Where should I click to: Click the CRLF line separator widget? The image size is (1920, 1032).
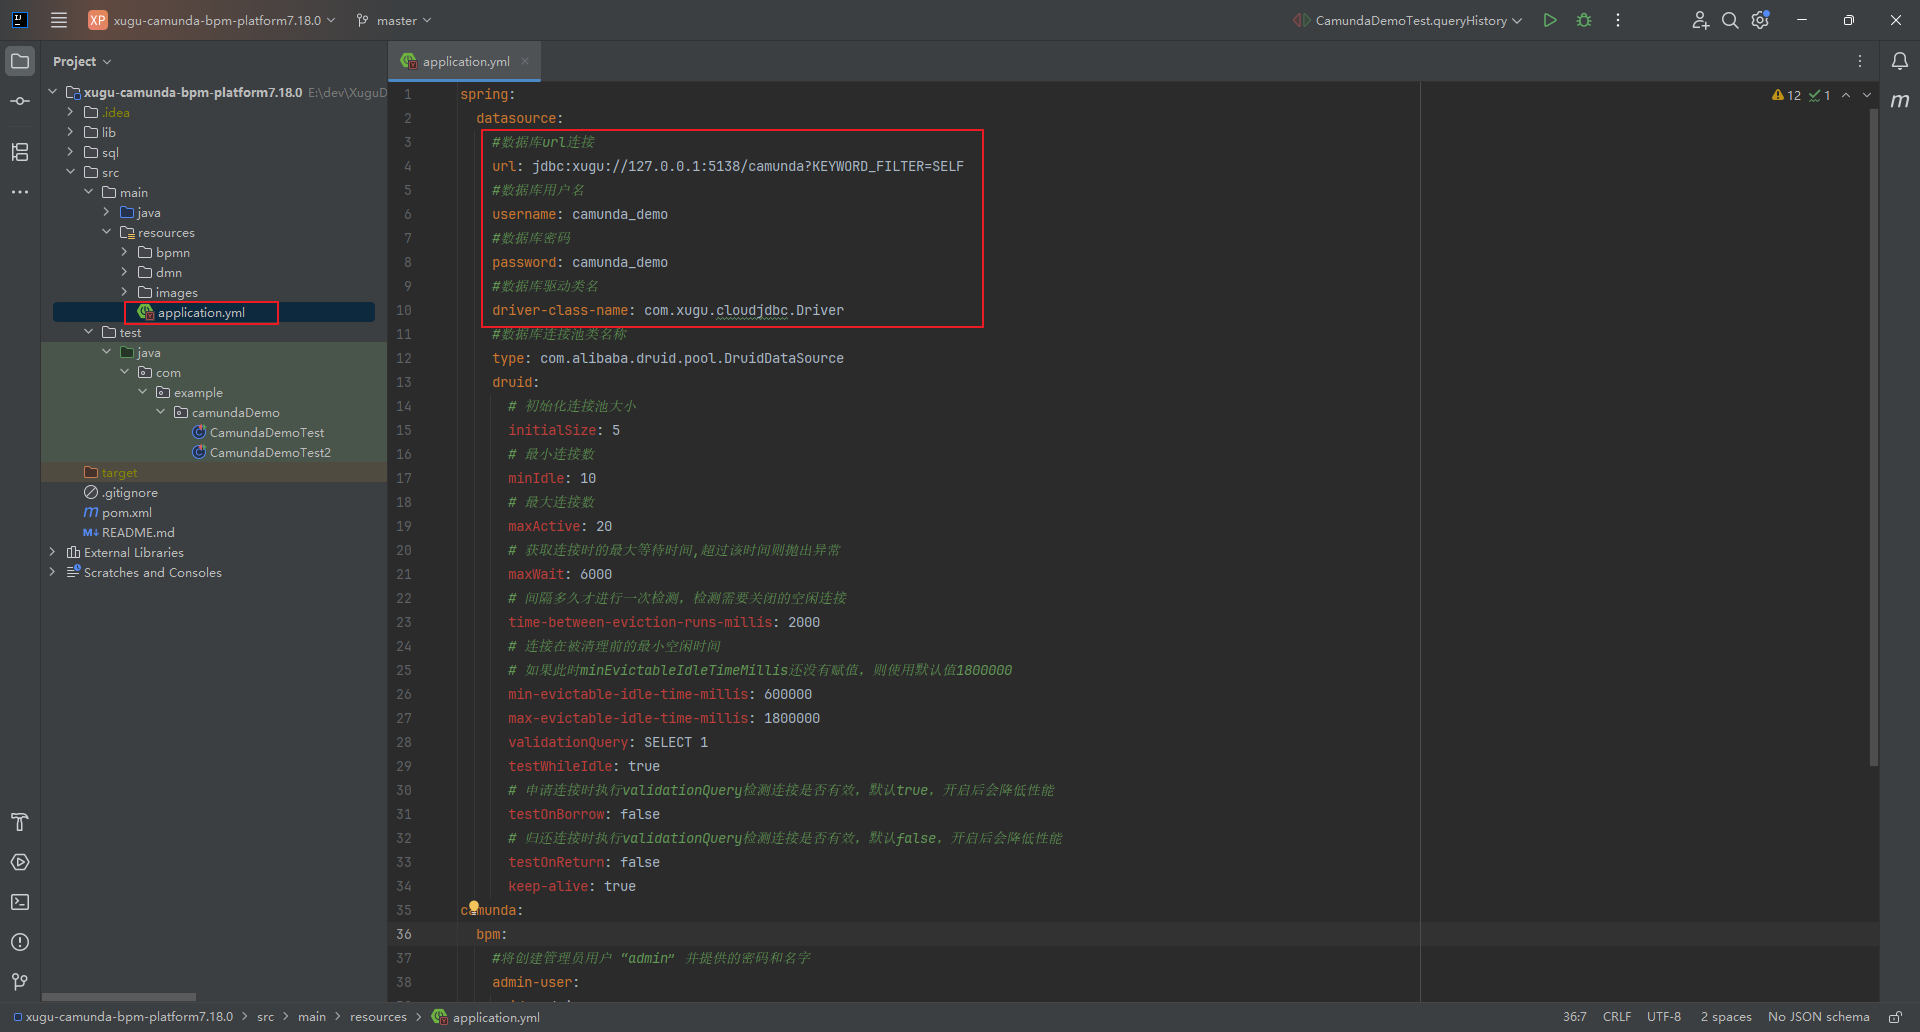point(1616,1017)
